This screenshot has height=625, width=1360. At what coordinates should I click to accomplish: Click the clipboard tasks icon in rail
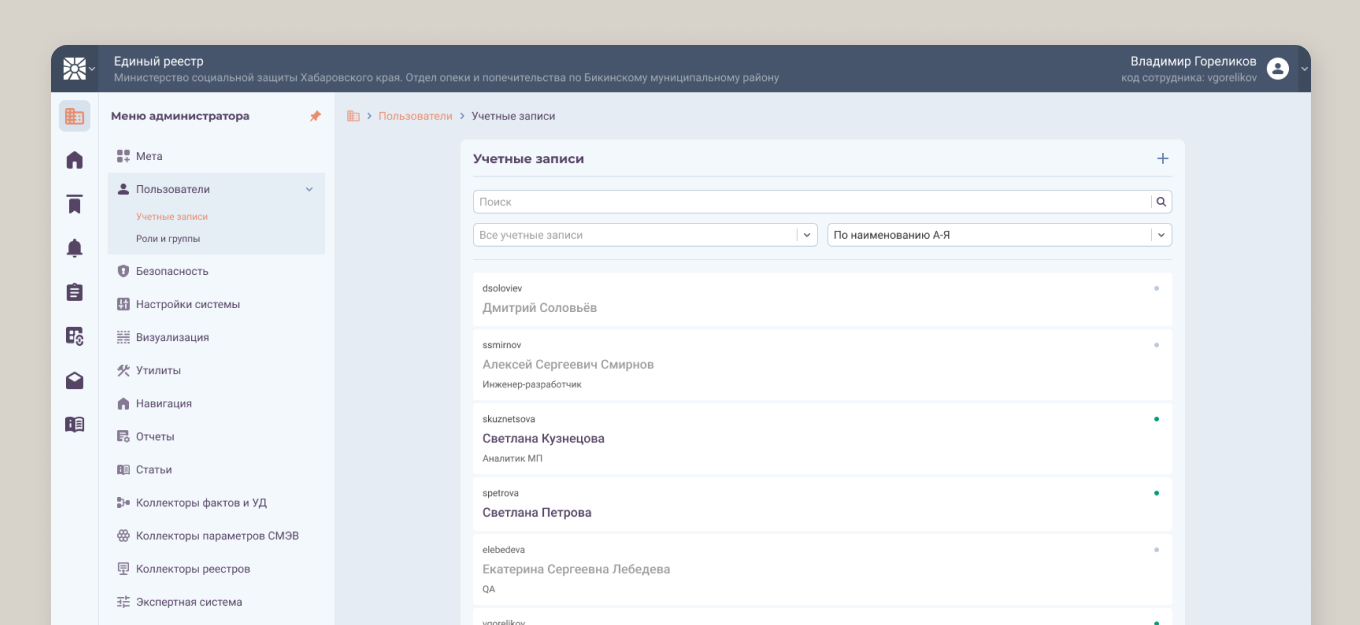pyautogui.click(x=74, y=292)
